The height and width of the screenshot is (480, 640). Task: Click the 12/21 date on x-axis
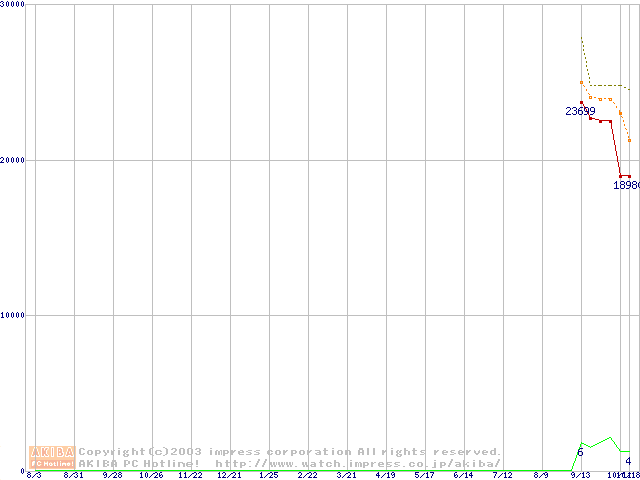[x=229, y=476]
